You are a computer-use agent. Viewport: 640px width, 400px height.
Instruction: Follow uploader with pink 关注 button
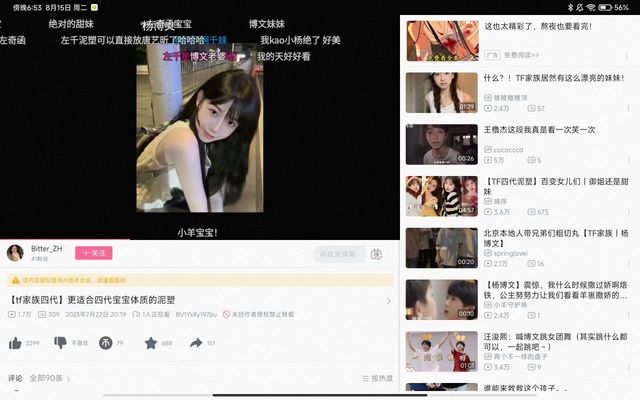[x=93, y=253]
